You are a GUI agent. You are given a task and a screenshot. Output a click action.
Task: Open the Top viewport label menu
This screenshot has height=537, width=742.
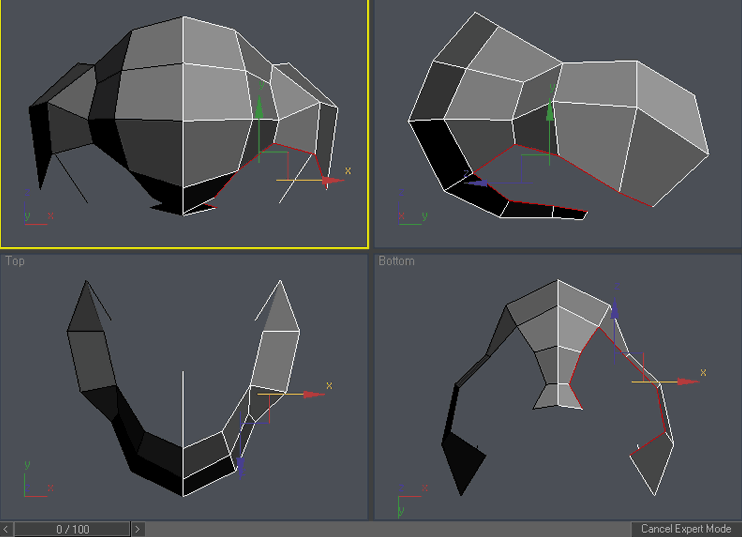[x=15, y=261]
